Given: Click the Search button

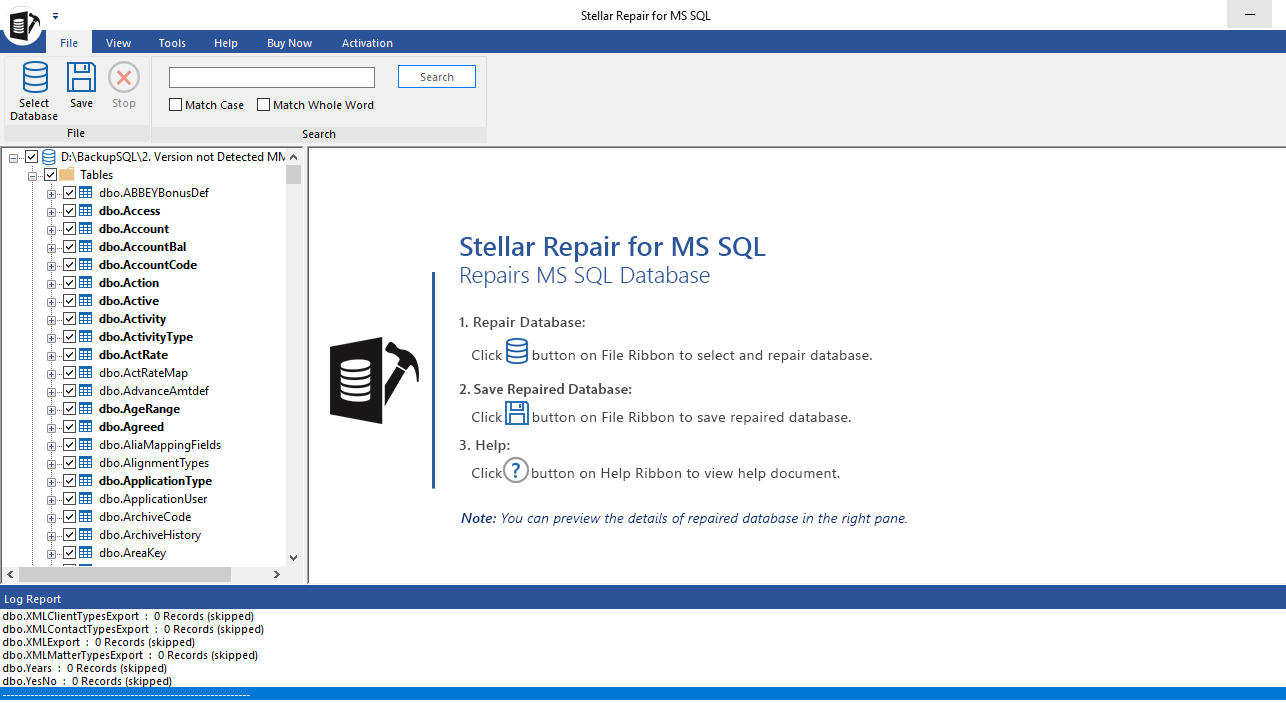Looking at the screenshot, I should click(437, 77).
